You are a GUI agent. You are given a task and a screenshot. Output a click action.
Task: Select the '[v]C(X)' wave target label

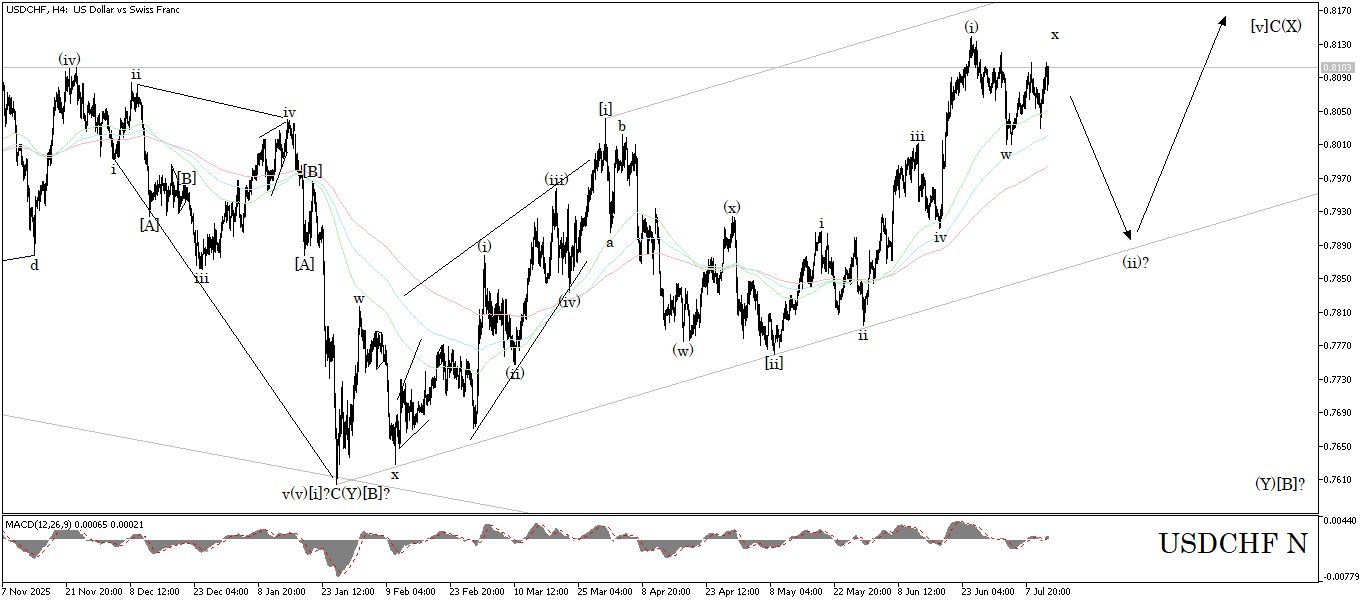tap(1276, 26)
